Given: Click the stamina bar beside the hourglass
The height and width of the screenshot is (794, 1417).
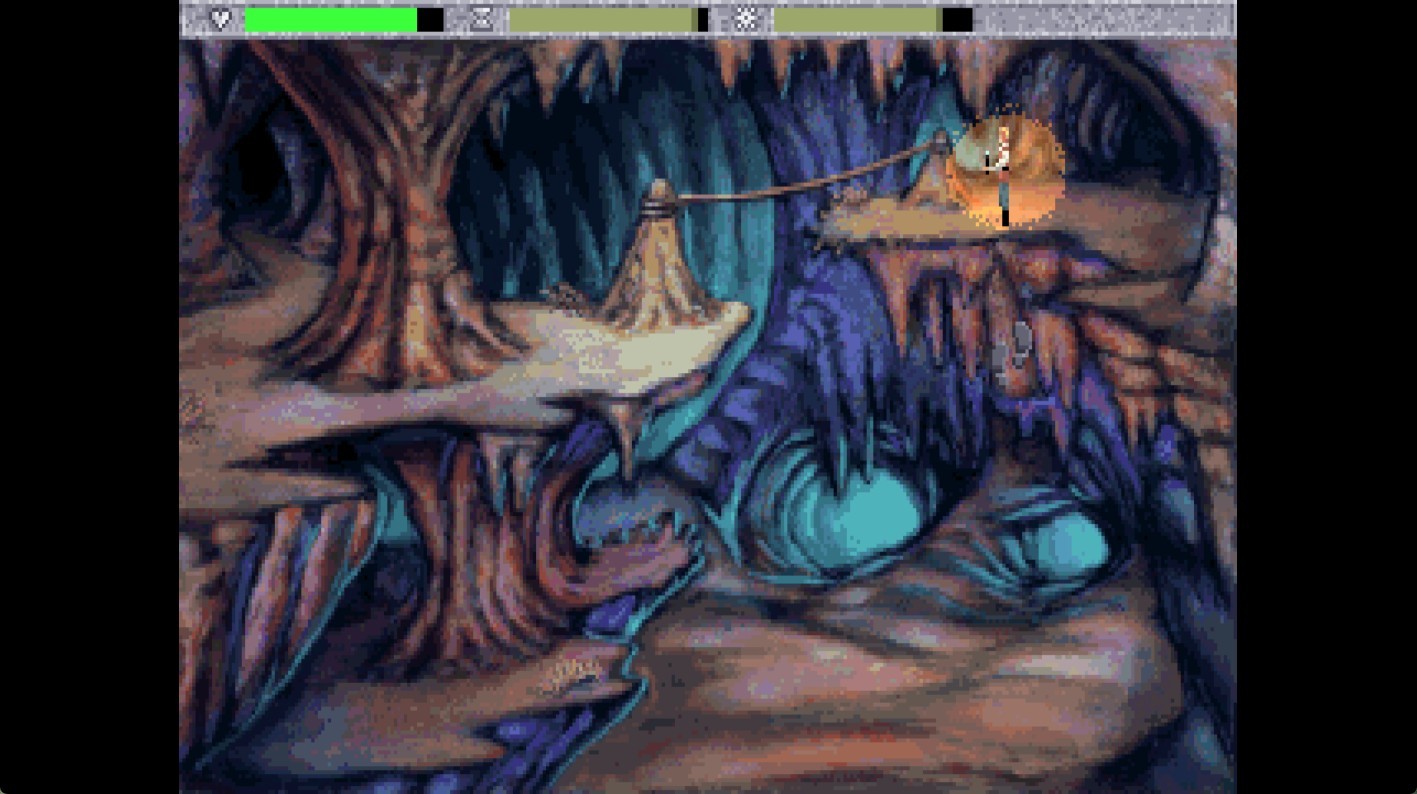Looking at the screenshot, I should pos(608,20).
